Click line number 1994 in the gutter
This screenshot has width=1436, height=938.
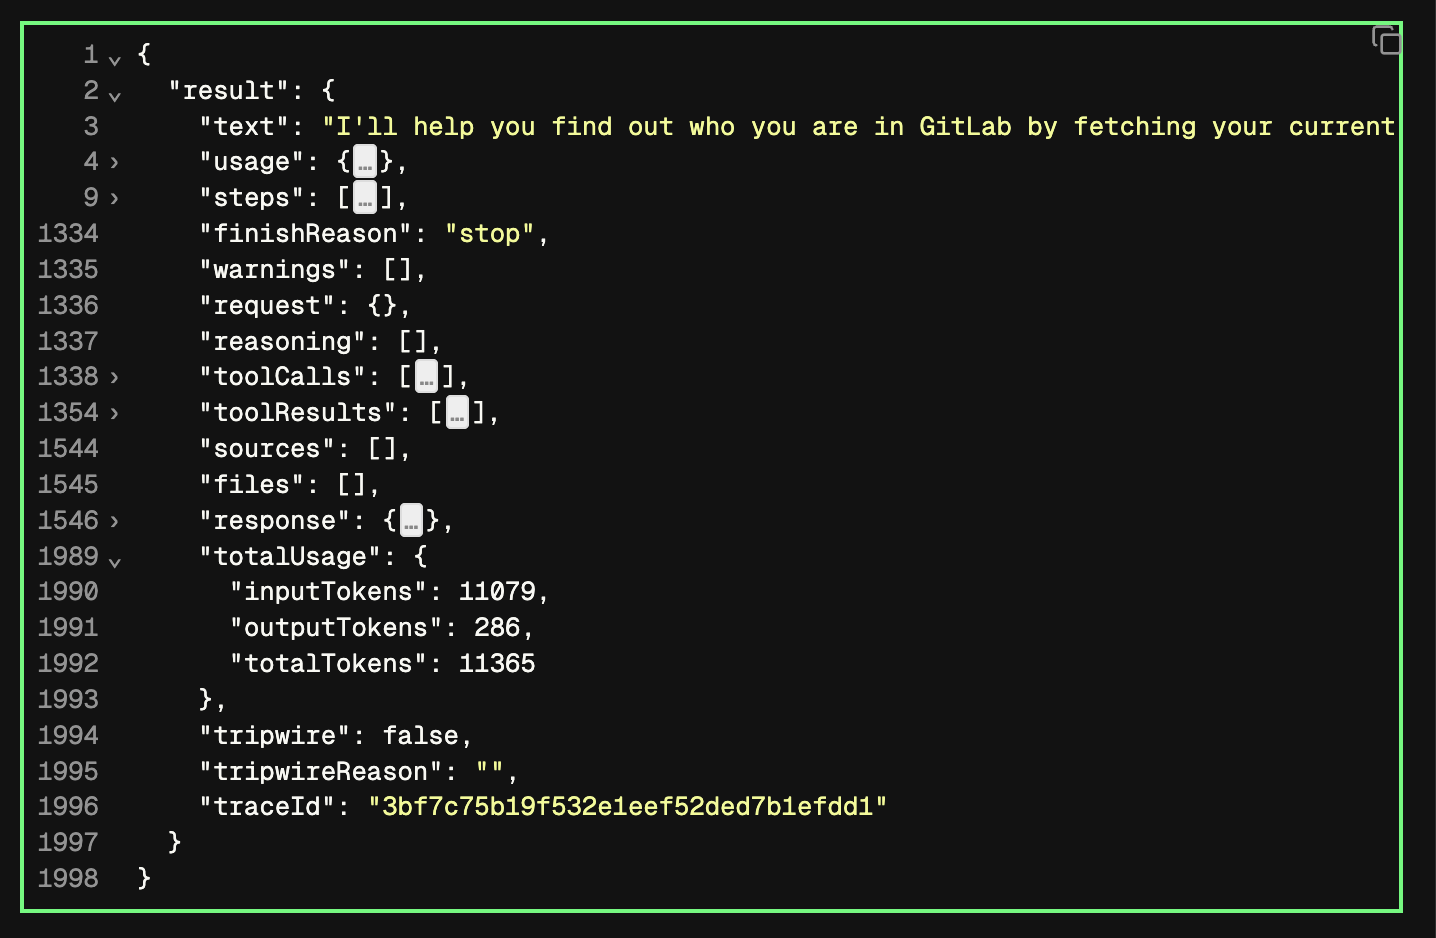[x=68, y=736]
